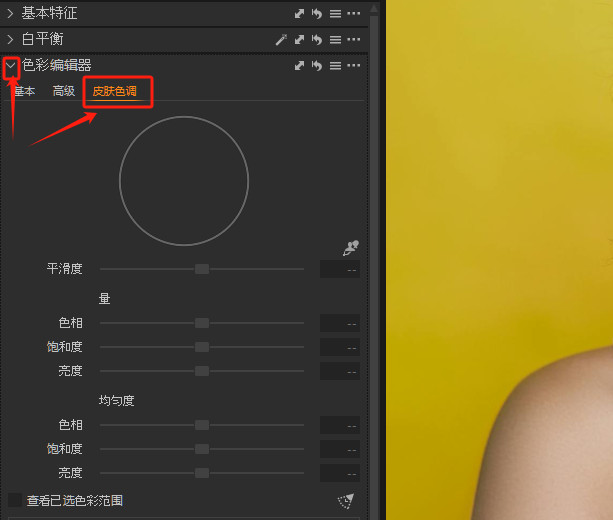The width and height of the screenshot is (613, 520).
Task: Reset 色彩编辑器 with the undo icon
Action: 317,65
